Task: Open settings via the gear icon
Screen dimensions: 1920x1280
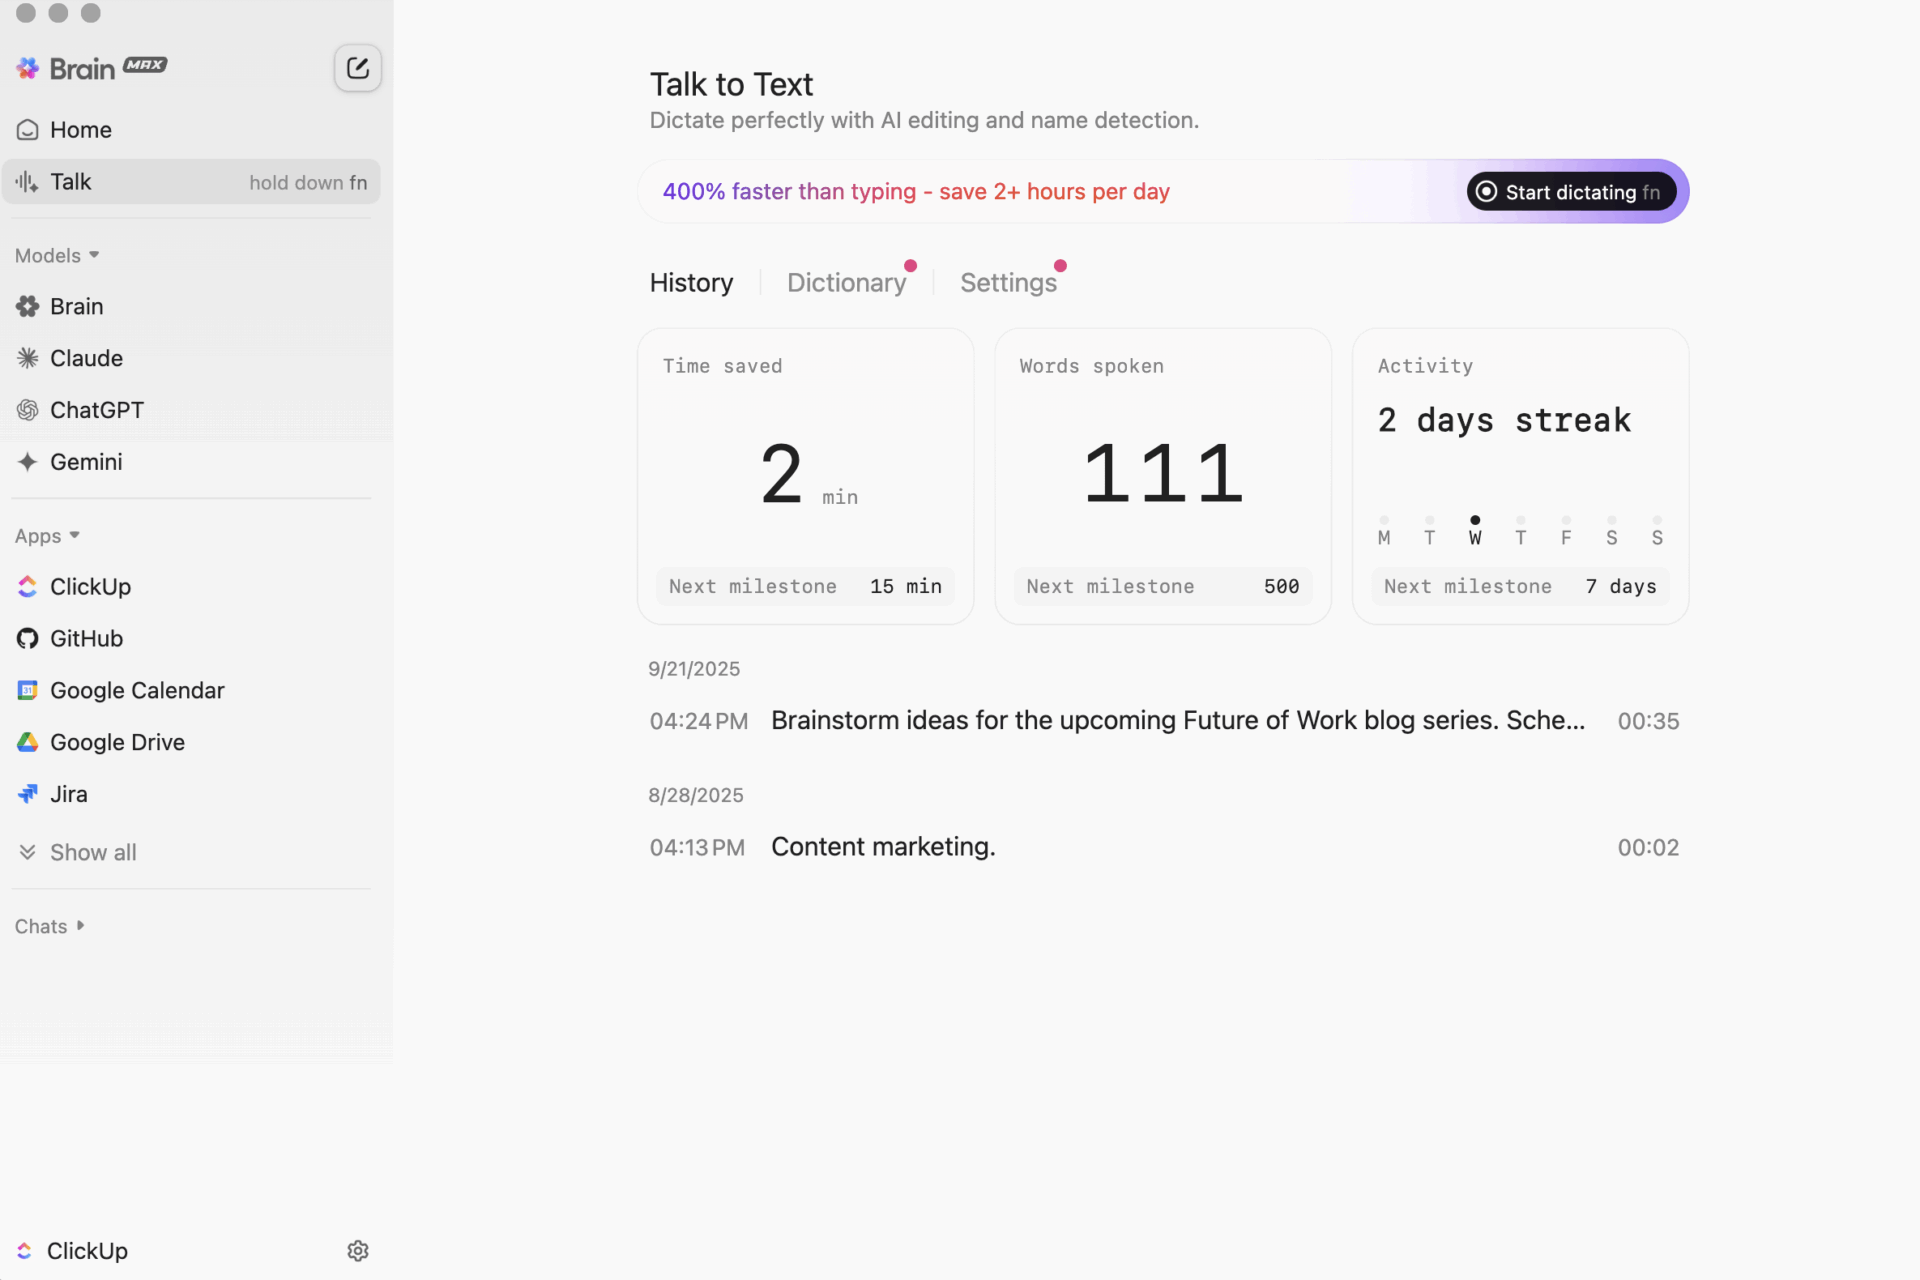Action: coord(357,1250)
